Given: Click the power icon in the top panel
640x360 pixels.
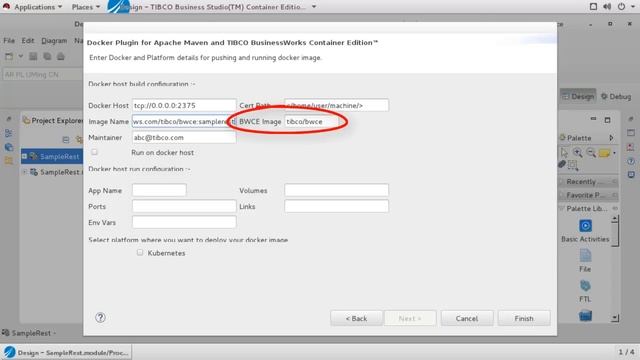Looking at the screenshot, I should (x=622, y=7).
